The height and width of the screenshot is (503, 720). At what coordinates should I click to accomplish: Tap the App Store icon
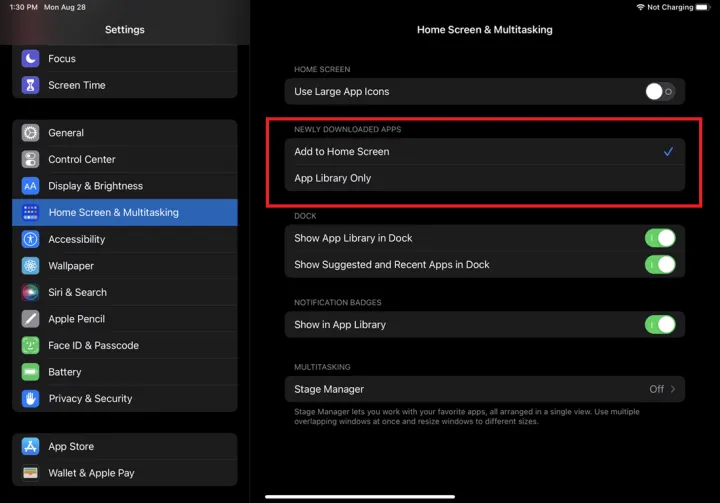click(30, 447)
